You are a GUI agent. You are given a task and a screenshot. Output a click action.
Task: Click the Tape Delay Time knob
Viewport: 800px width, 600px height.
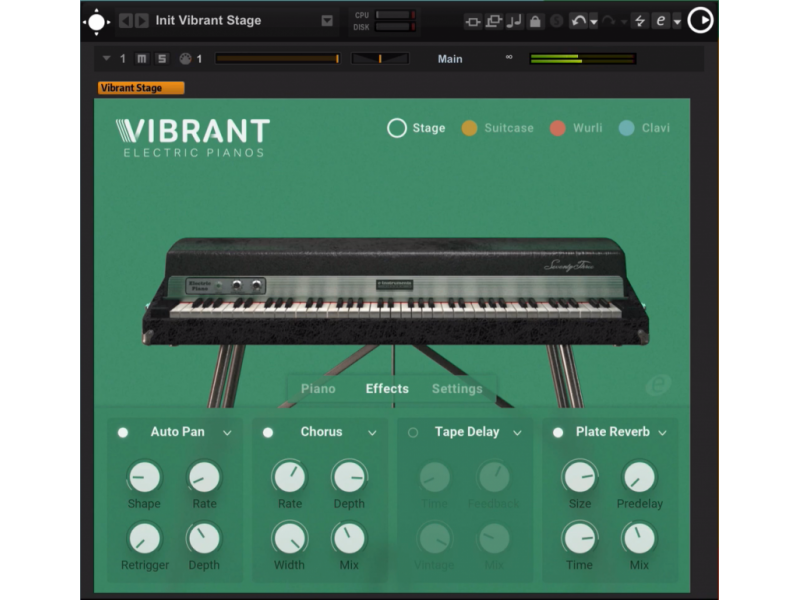(435, 478)
